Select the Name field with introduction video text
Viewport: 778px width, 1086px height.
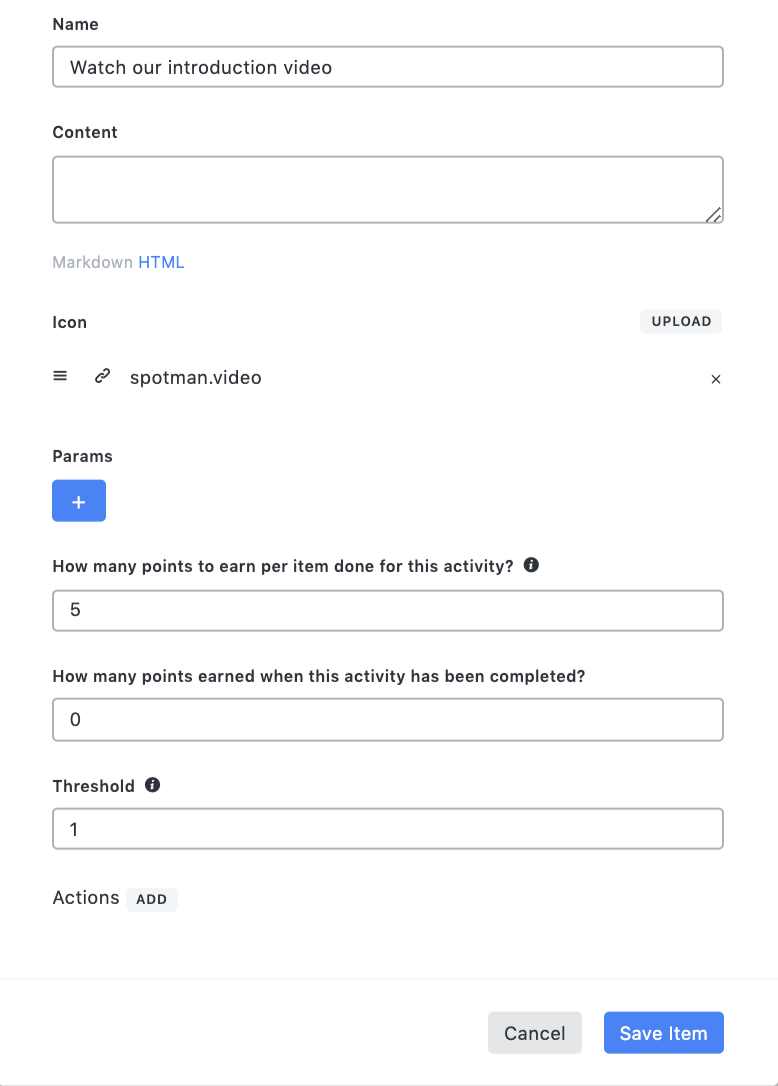click(387, 66)
